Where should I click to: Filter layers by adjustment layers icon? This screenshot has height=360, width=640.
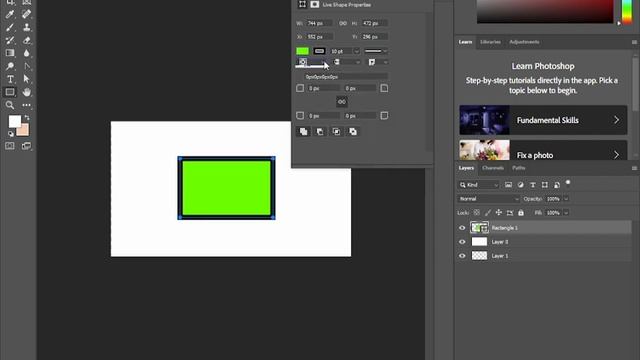point(520,185)
